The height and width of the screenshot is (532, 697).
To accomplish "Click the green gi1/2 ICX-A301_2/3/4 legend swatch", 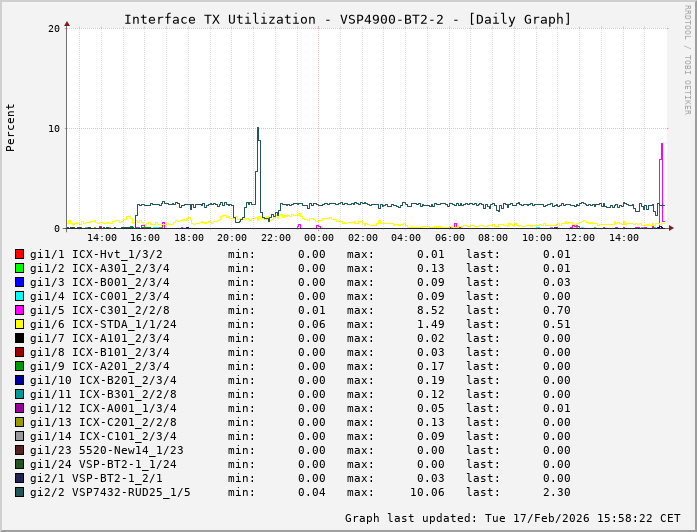I will [x=19, y=268].
